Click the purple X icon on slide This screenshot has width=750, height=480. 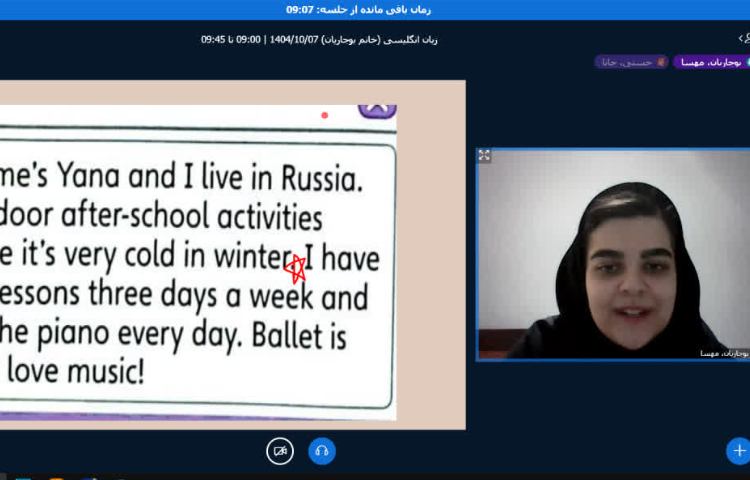tap(376, 107)
